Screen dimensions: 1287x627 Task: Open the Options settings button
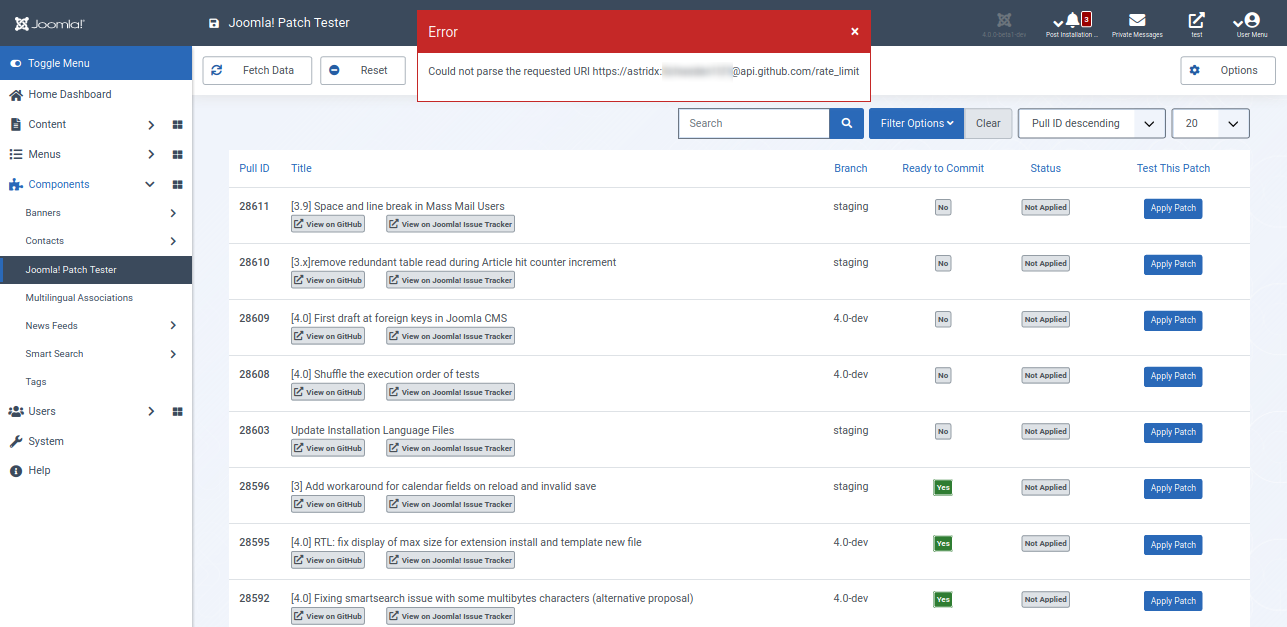coord(1227,71)
